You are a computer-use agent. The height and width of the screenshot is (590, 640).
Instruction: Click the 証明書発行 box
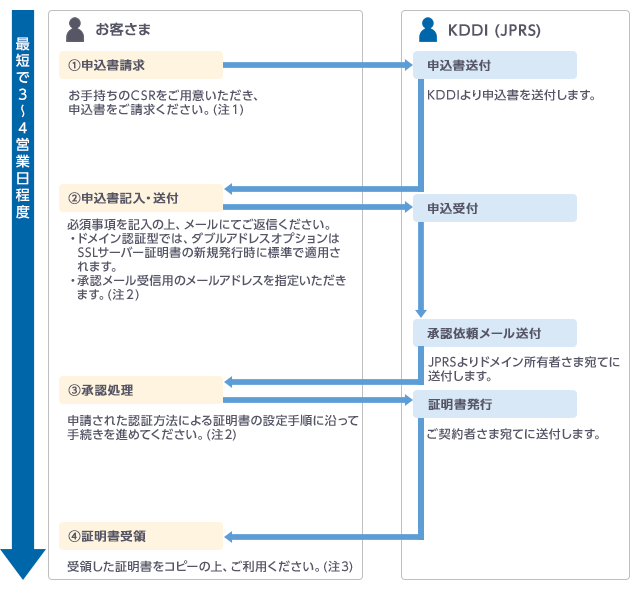[495, 404]
